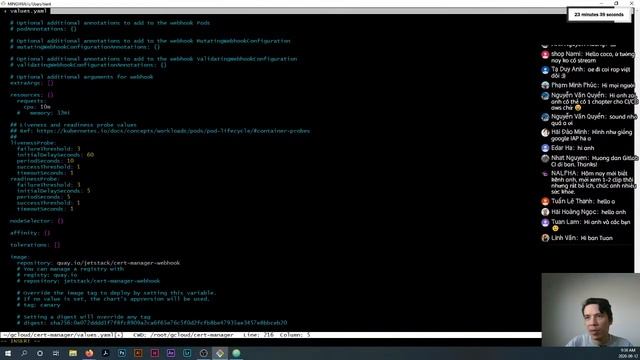Image resolution: width=640 pixels, height=360 pixels.
Task: Click vim status bar file path values.yaml
Action: pyautogui.click(x=62, y=335)
